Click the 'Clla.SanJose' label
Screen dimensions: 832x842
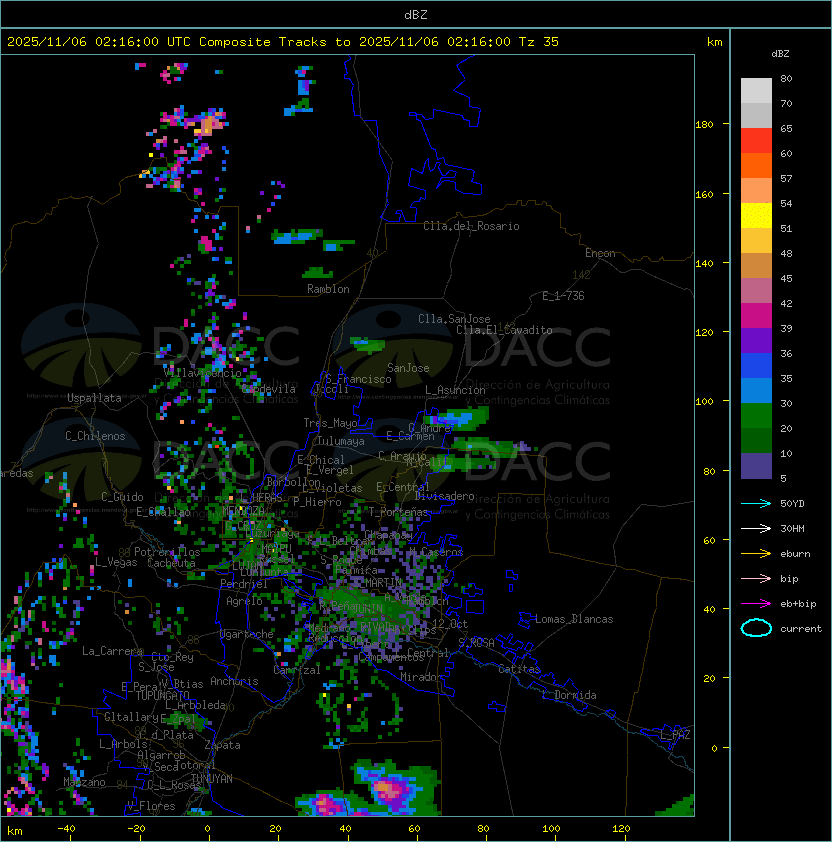454,319
